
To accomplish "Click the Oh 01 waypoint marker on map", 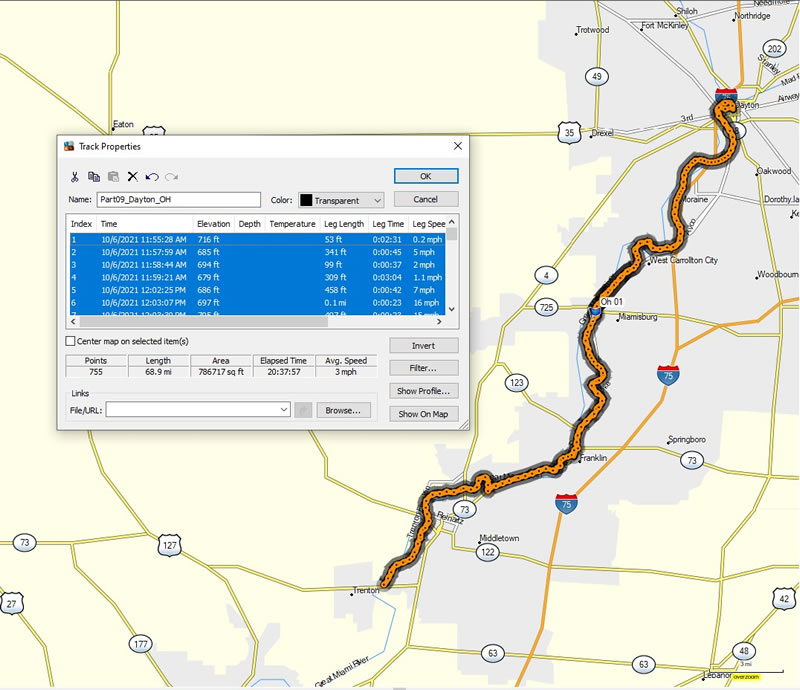I will tap(595, 310).
